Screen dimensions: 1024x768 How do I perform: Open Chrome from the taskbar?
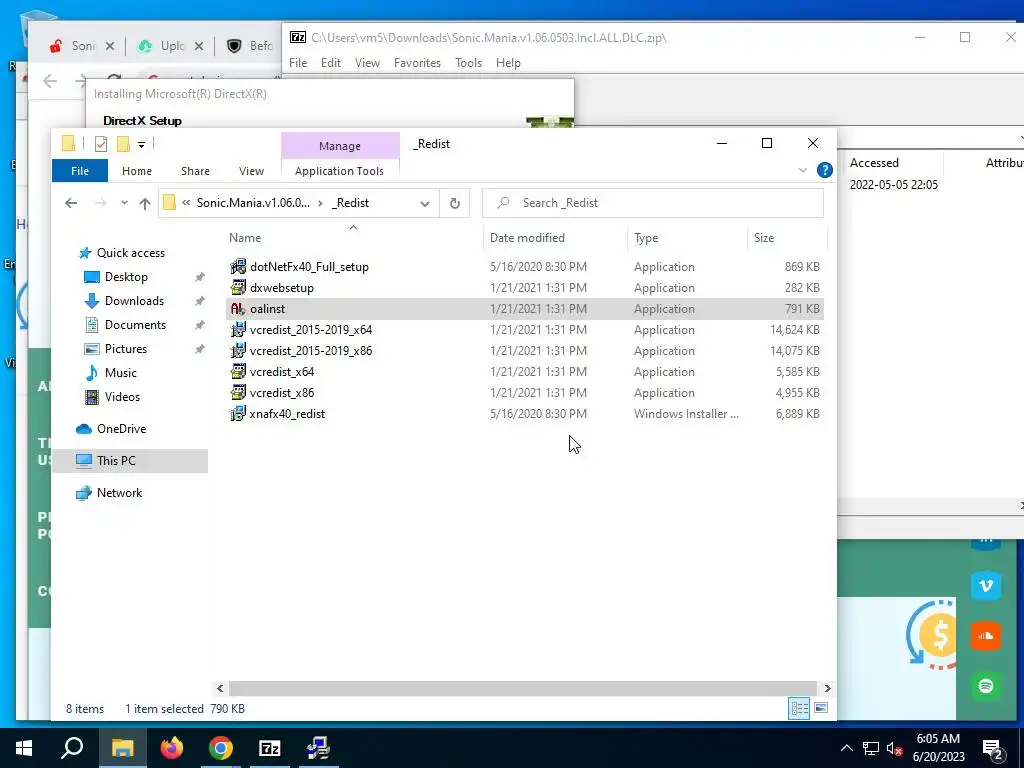[221, 748]
